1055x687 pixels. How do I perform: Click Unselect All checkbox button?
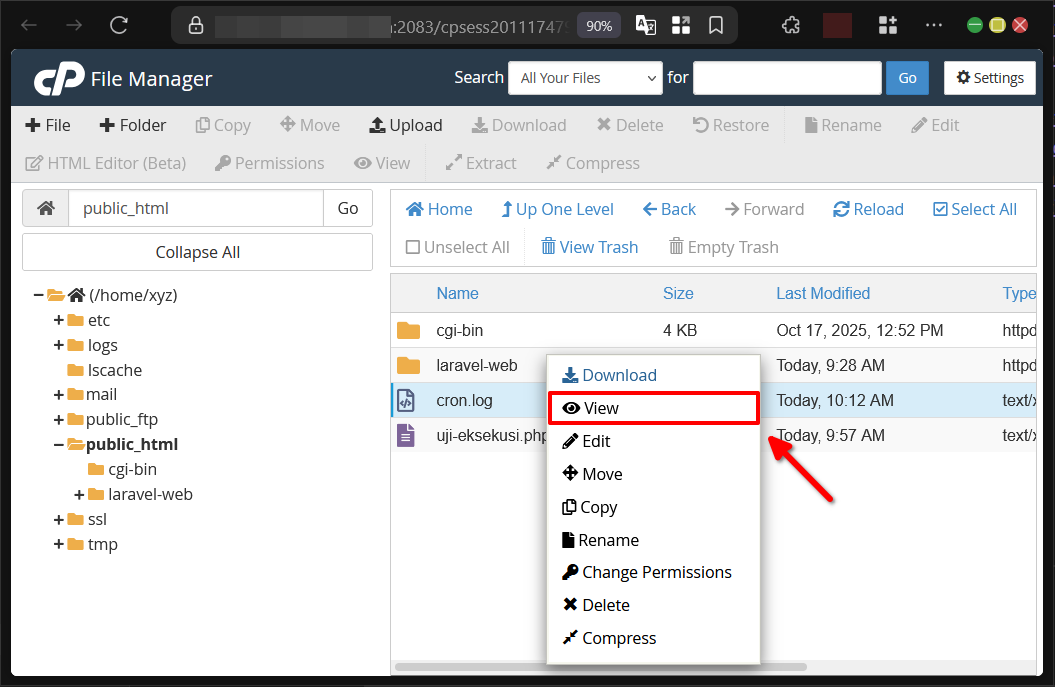coord(457,247)
